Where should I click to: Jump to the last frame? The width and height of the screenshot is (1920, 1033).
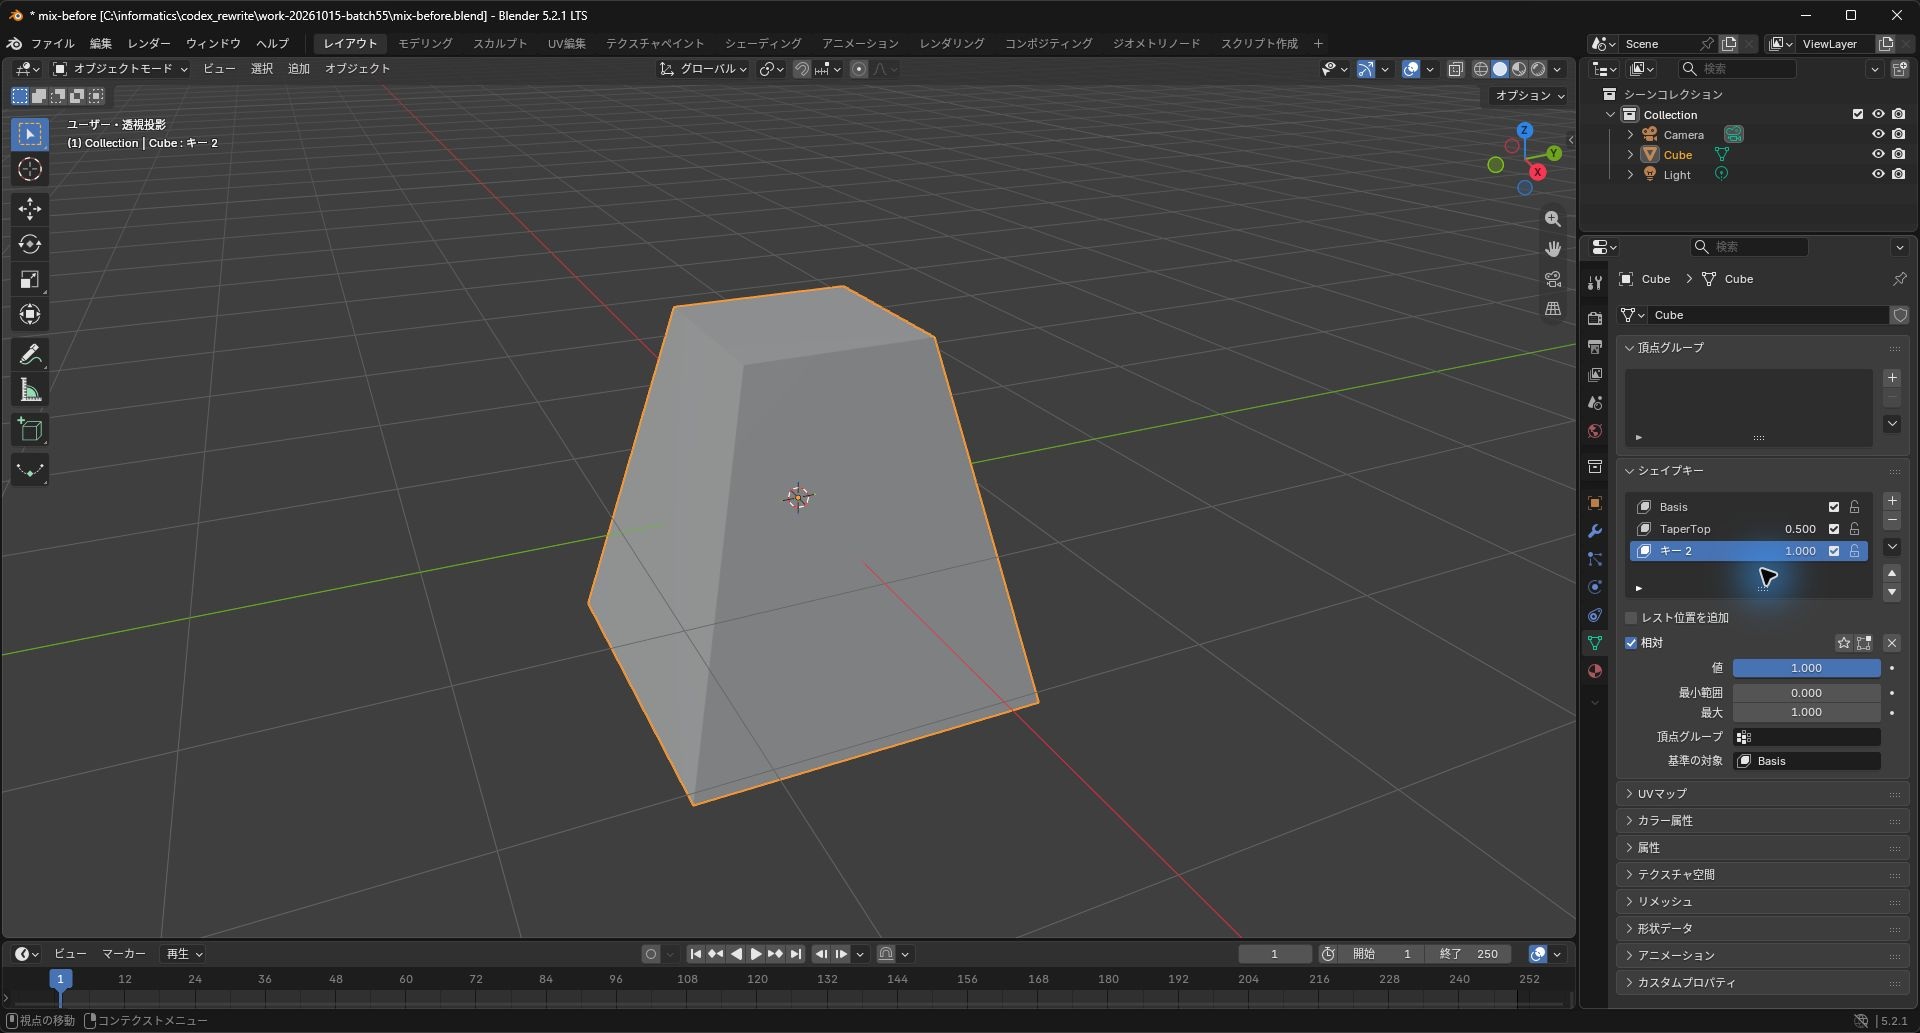pos(796,954)
